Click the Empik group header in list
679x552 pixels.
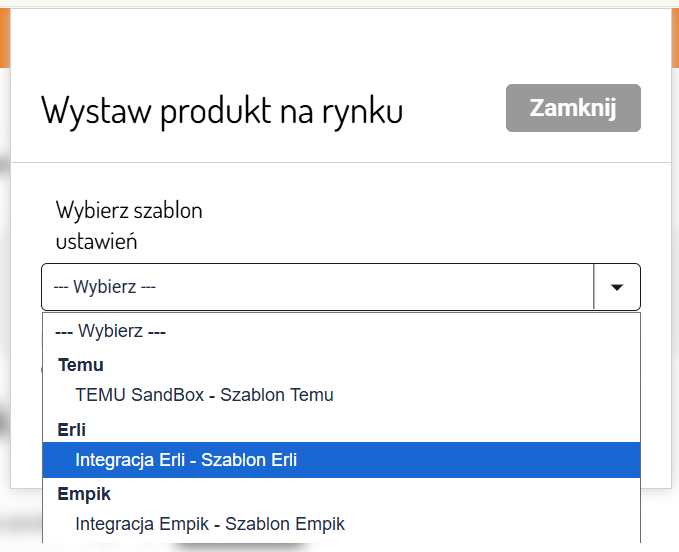click(x=84, y=493)
